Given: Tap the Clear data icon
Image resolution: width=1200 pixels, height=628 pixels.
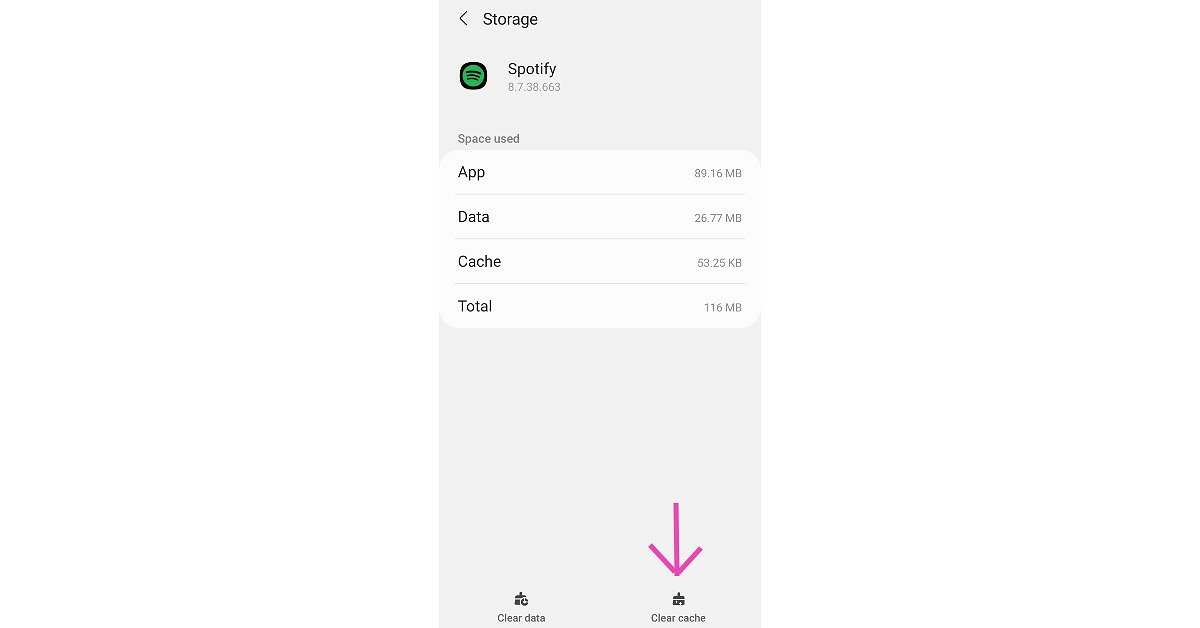Looking at the screenshot, I should tap(521, 599).
